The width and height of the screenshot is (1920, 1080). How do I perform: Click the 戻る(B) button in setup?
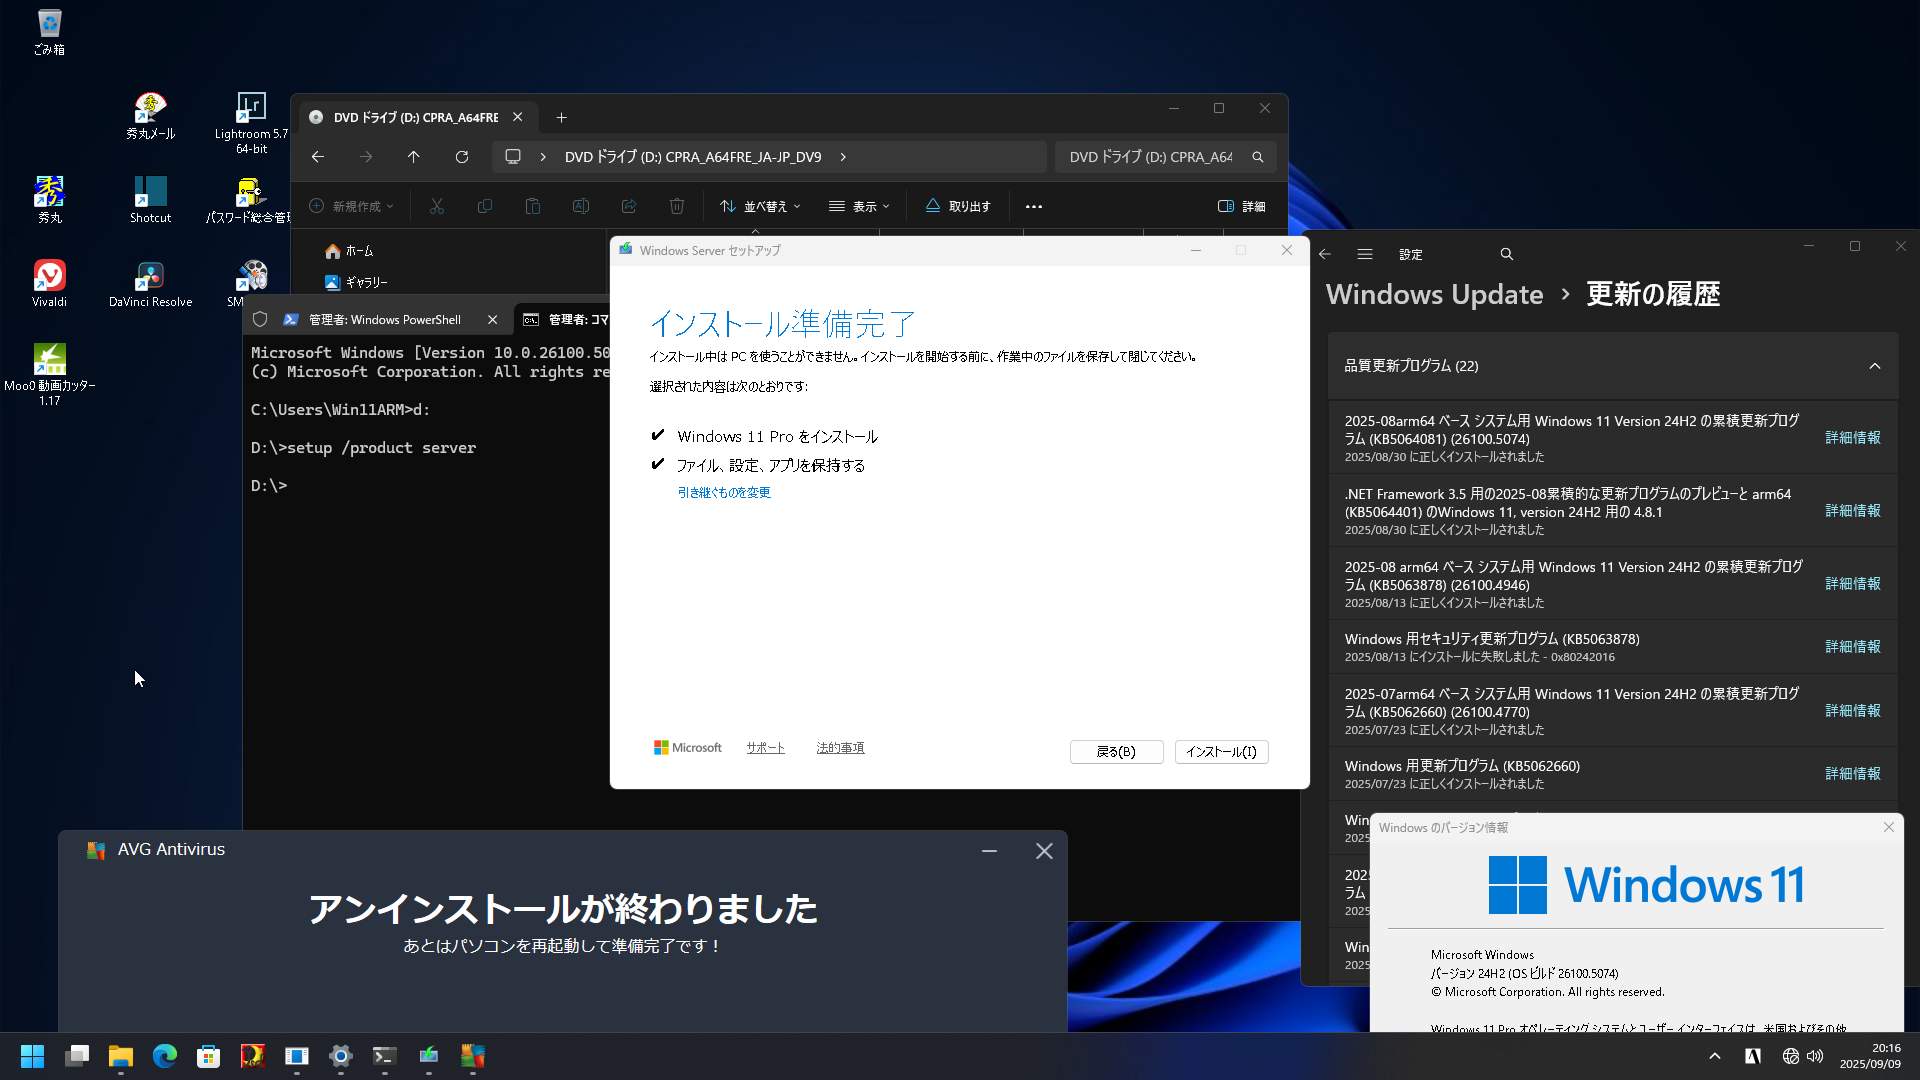click(x=1116, y=752)
